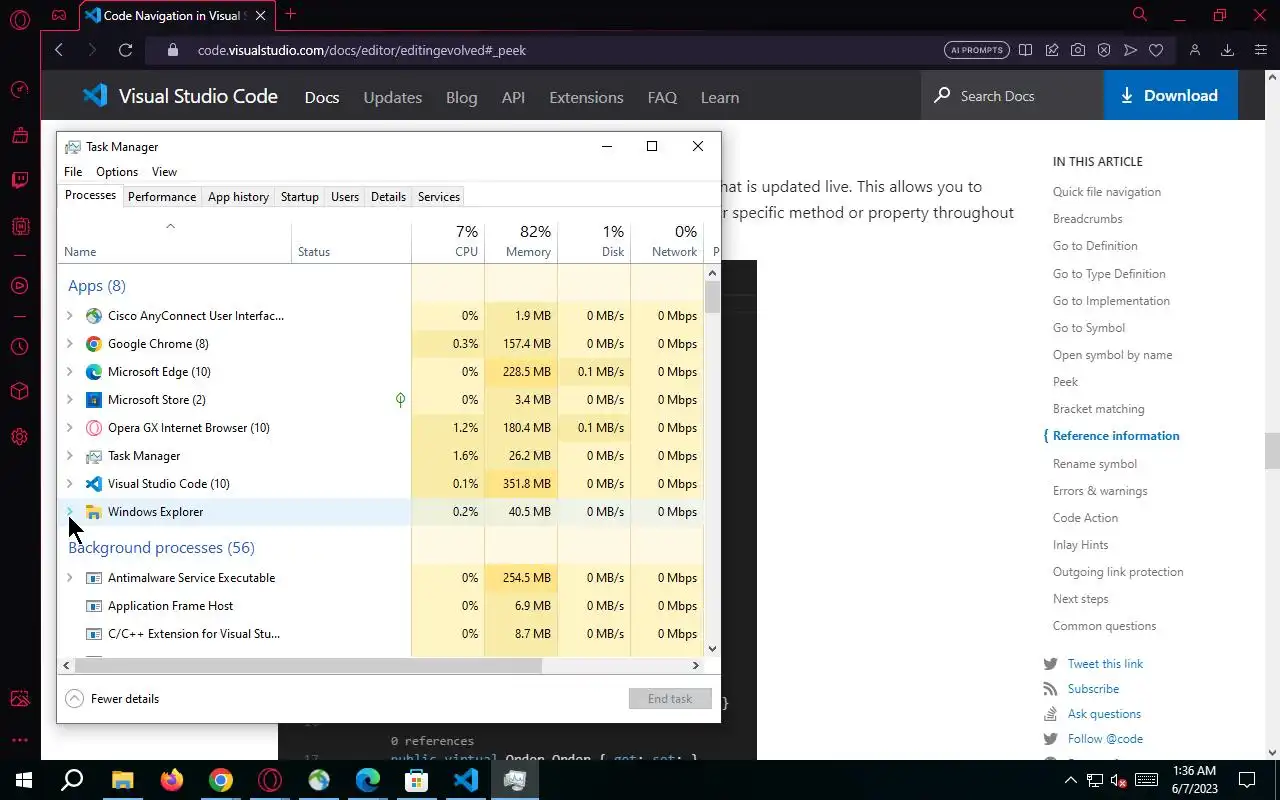Image resolution: width=1280 pixels, height=800 pixels.
Task: Click Rename symbol in article outline
Action: 1095,464
